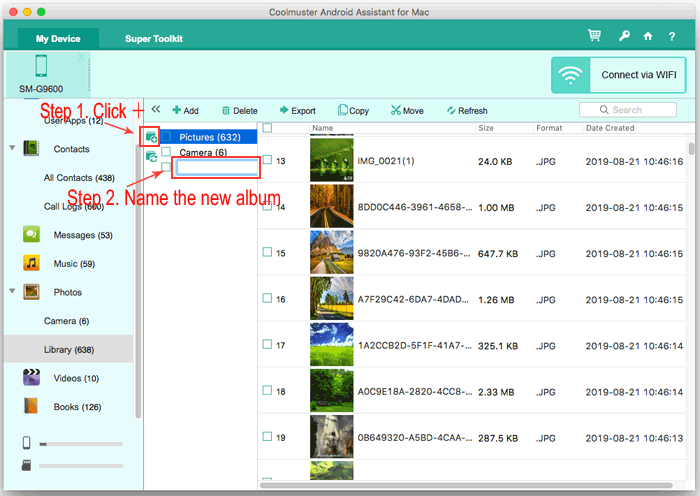Screen dimensions: 700x496
Task: Open the key registration icon
Action: 623,37
